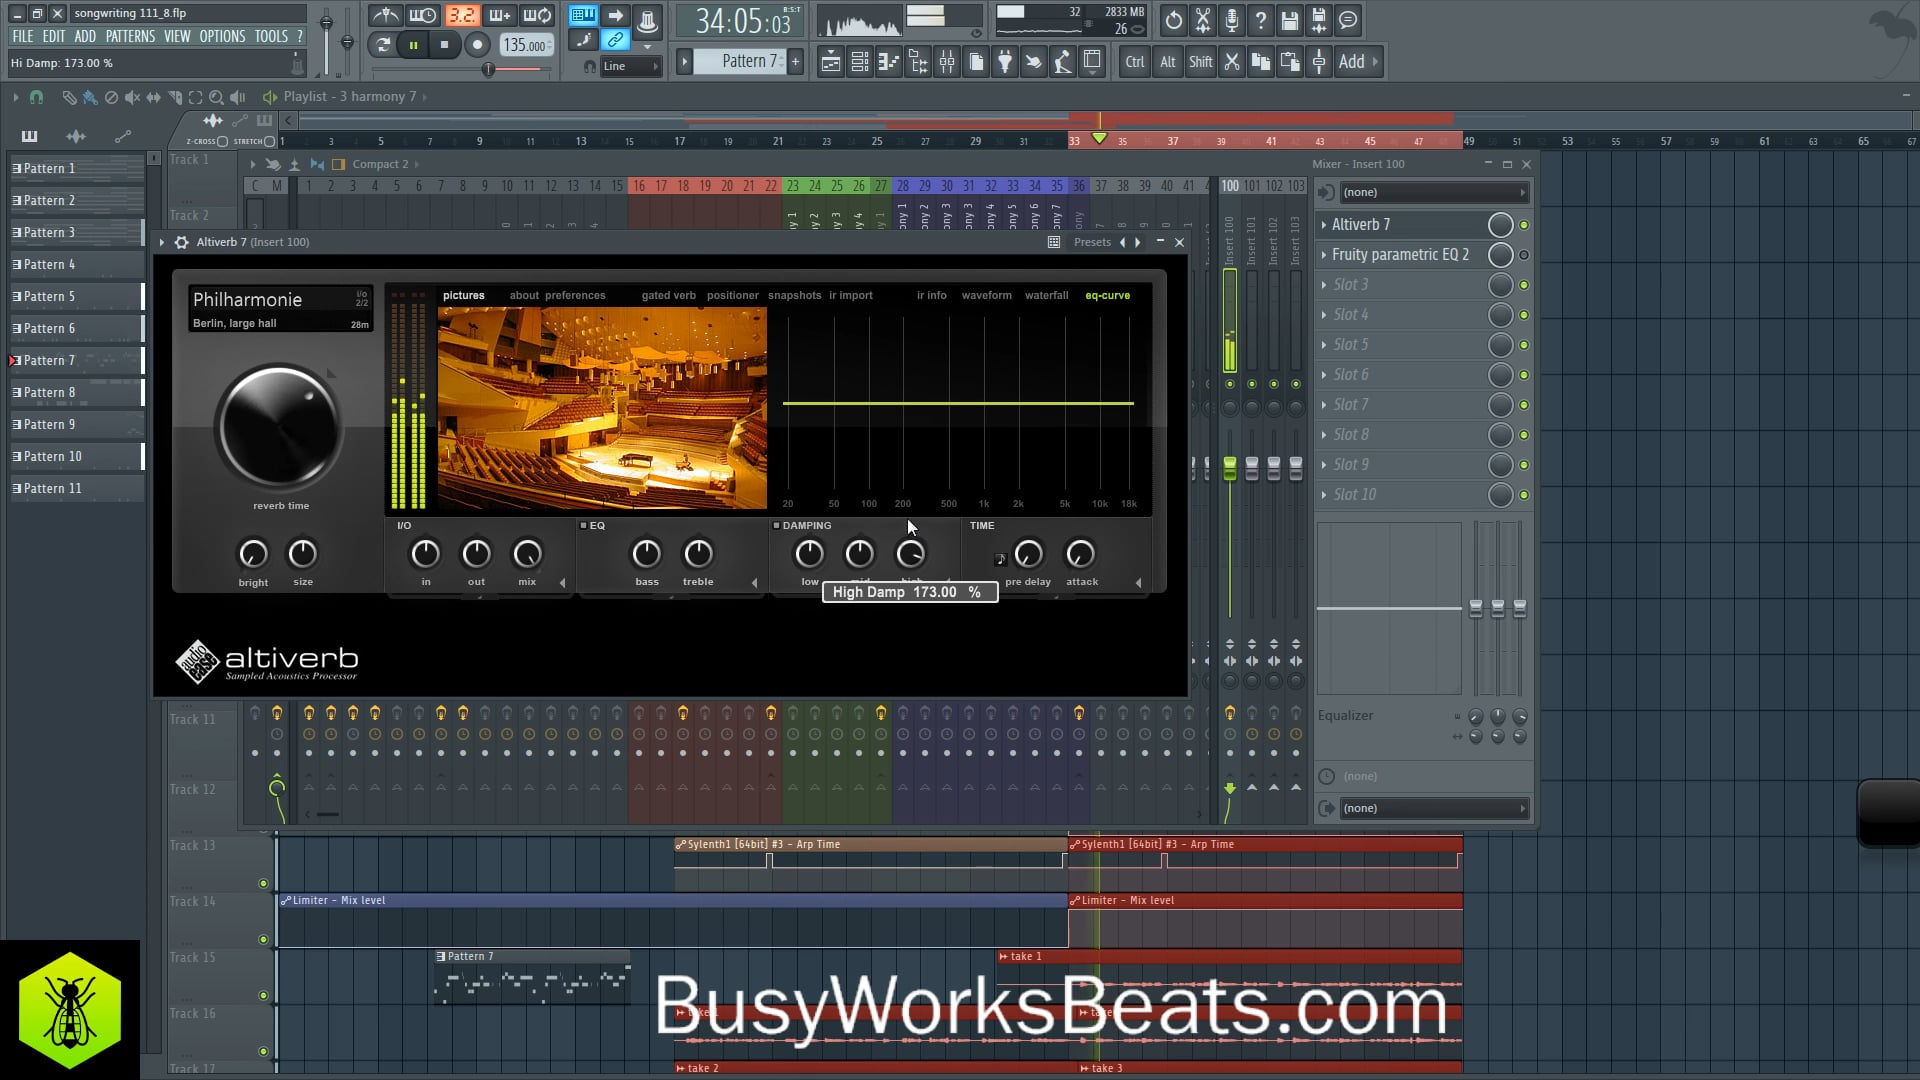The image size is (1920, 1080).
Task: Open the EDIT menu
Action: 54,36
